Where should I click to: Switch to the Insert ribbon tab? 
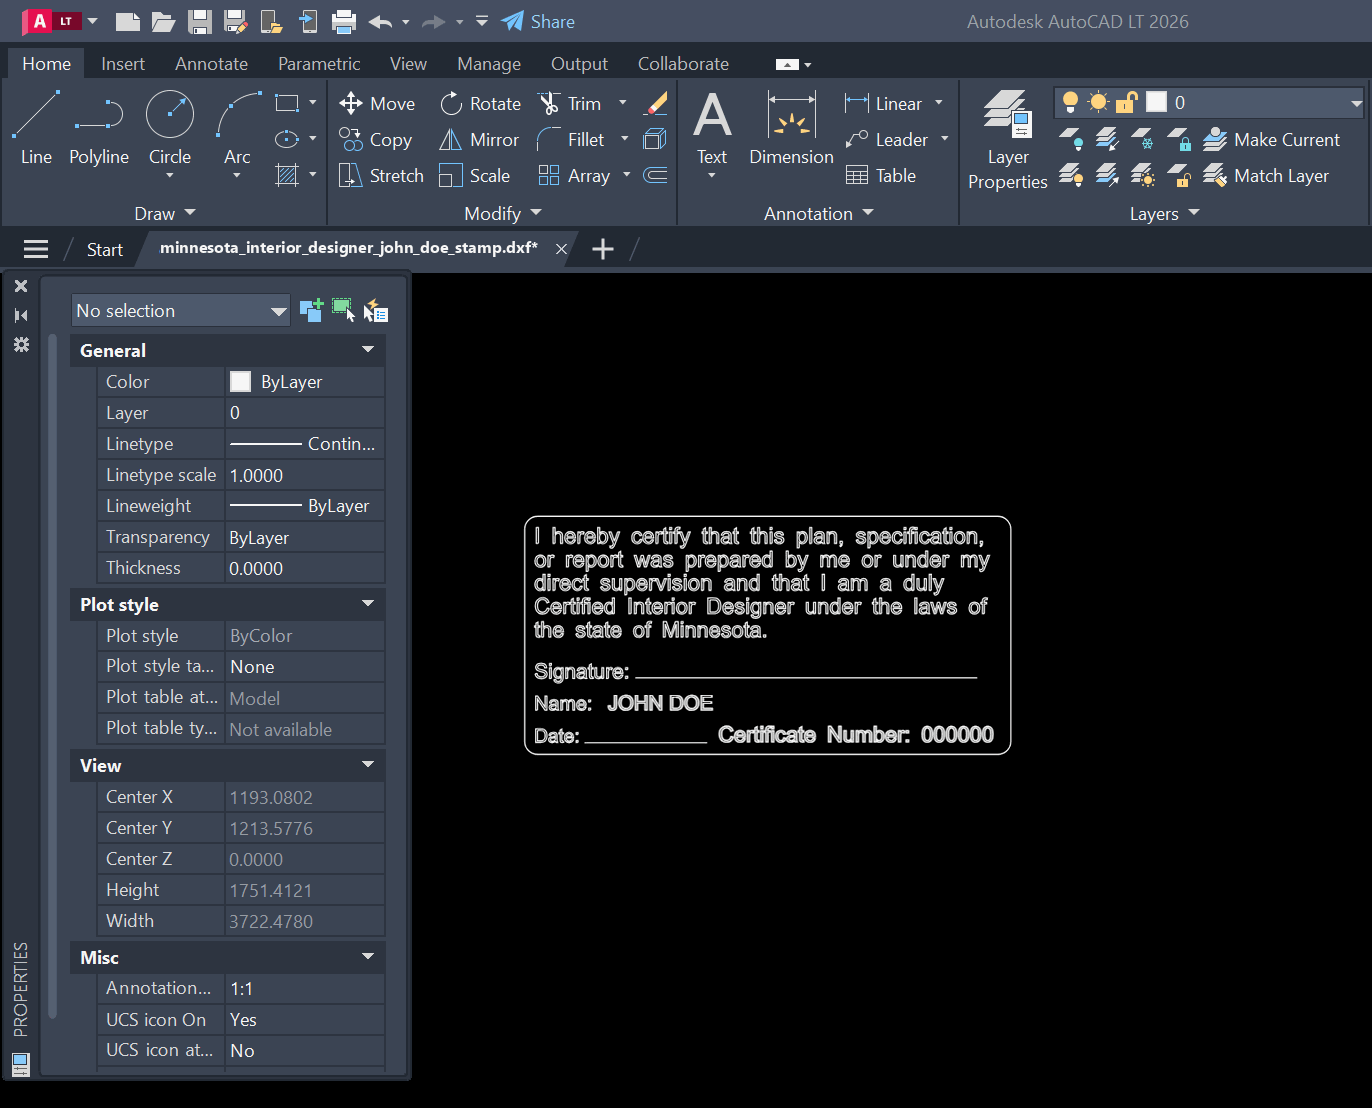point(123,63)
